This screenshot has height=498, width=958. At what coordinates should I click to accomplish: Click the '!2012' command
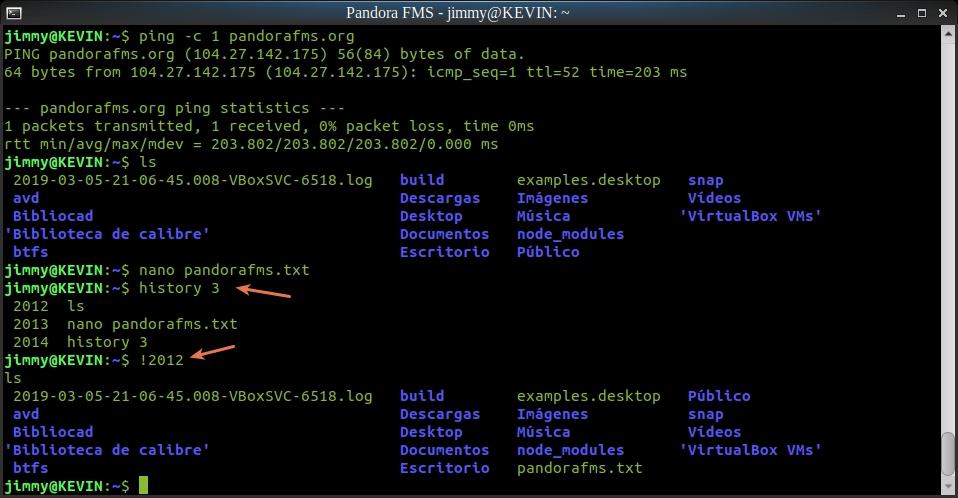pyautogui.click(x=161, y=360)
